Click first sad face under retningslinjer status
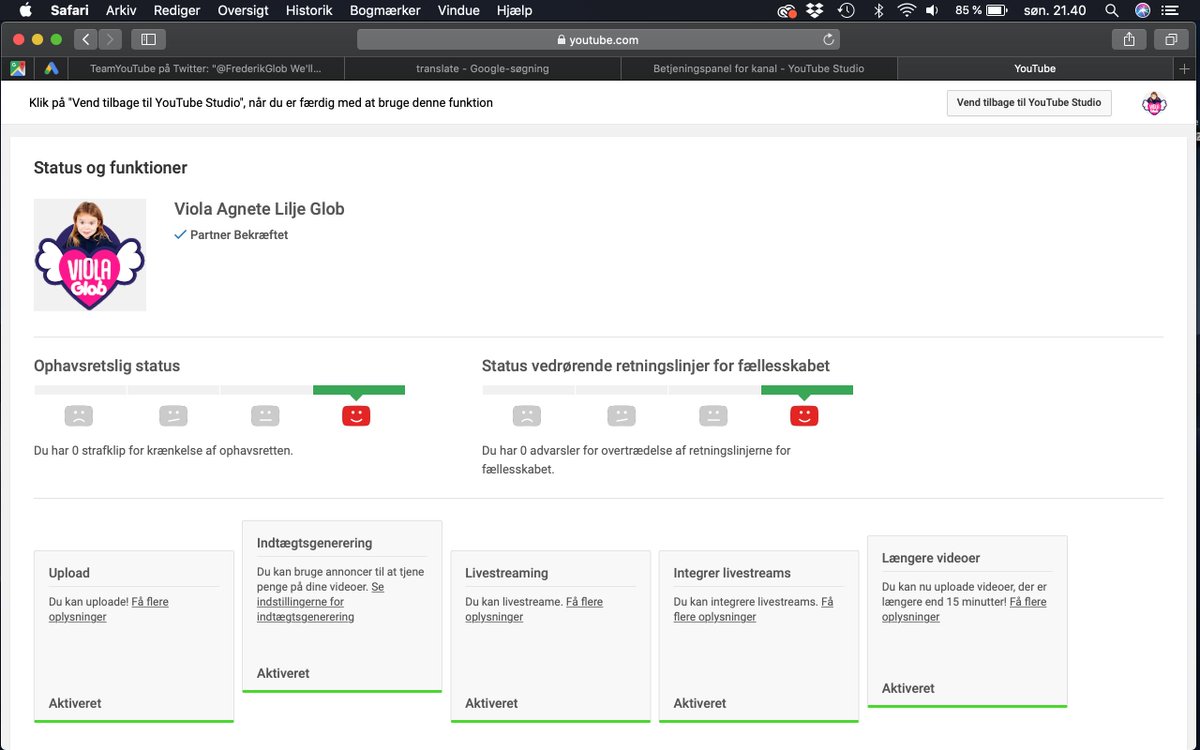 pyautogui.click(x=526, y=416)
